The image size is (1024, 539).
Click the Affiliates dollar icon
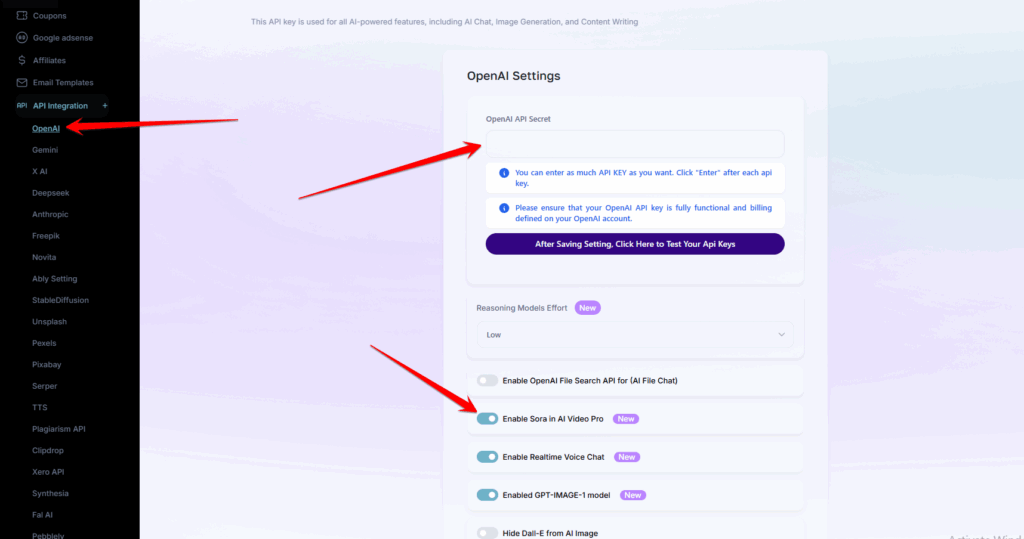[22, 60]
